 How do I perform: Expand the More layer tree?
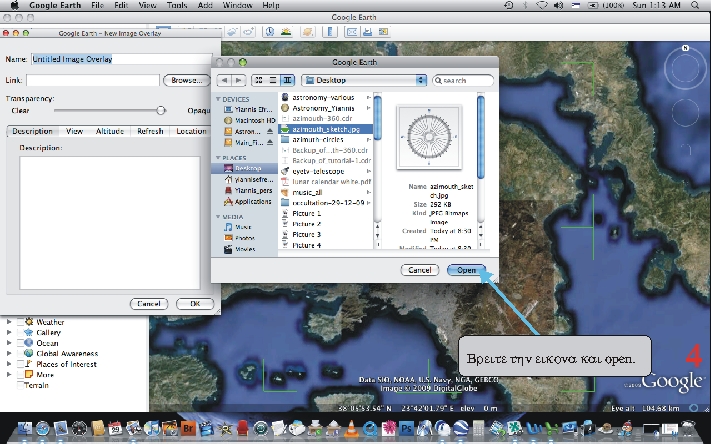(x=9, y=375)
